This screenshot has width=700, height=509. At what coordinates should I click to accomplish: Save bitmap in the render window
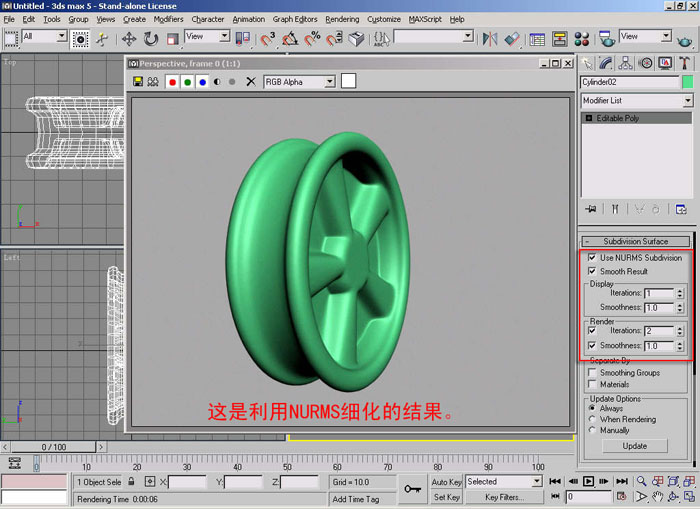point(138,82)
